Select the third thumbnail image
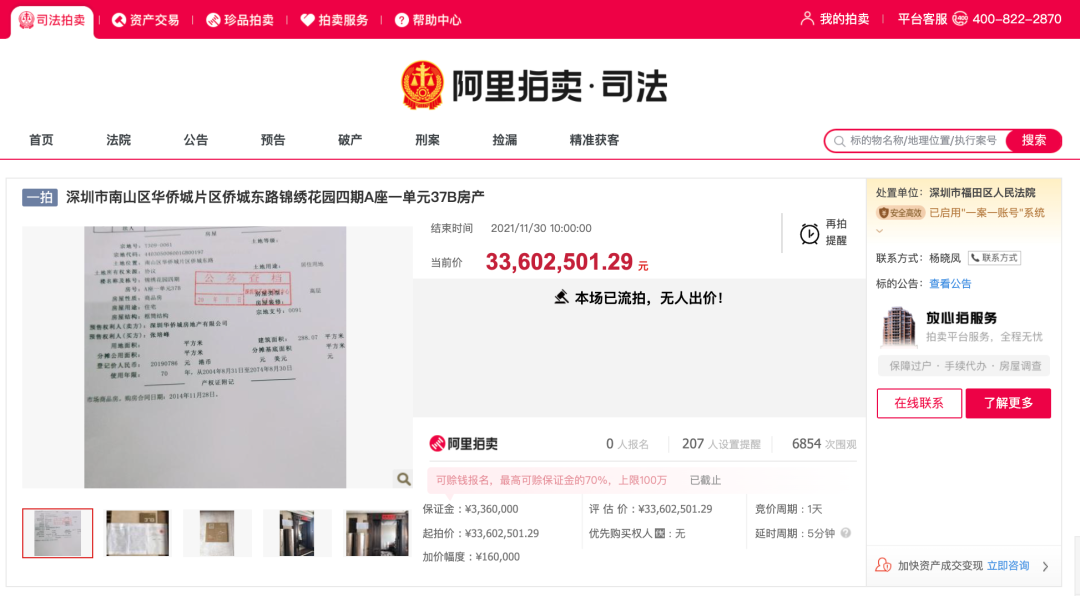 point(217,533)
